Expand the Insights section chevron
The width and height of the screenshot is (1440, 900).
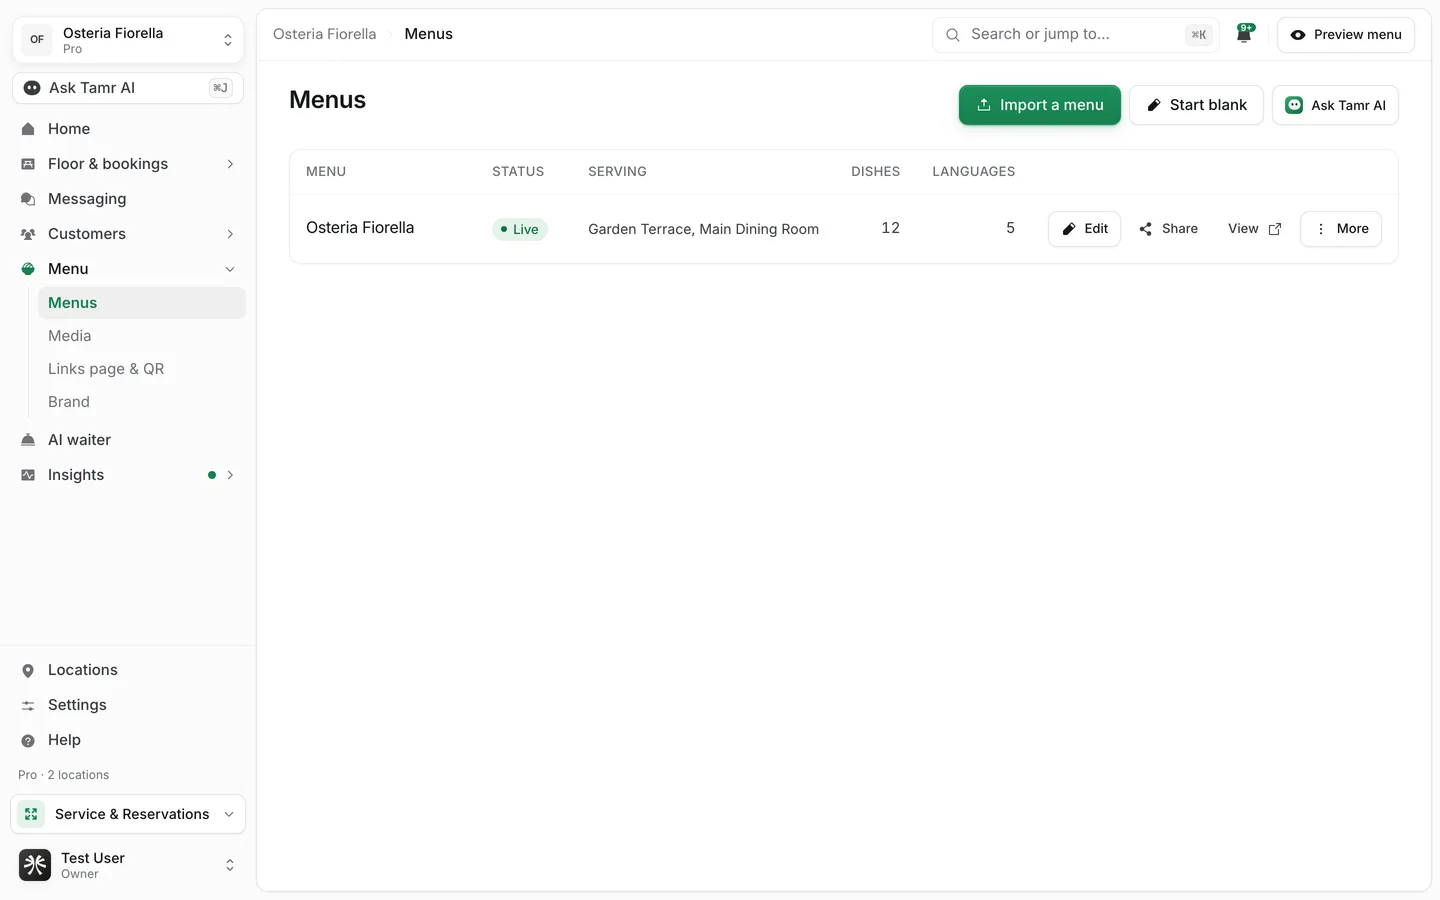pos(230,475)
